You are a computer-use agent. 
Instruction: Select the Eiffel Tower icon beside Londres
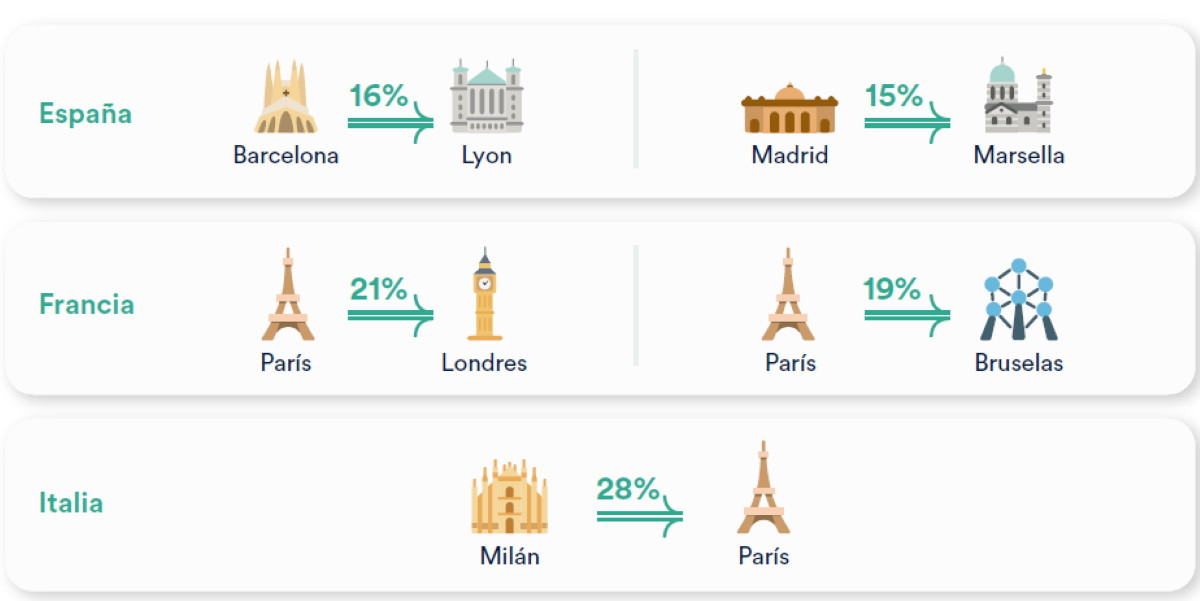pos(287,295)
